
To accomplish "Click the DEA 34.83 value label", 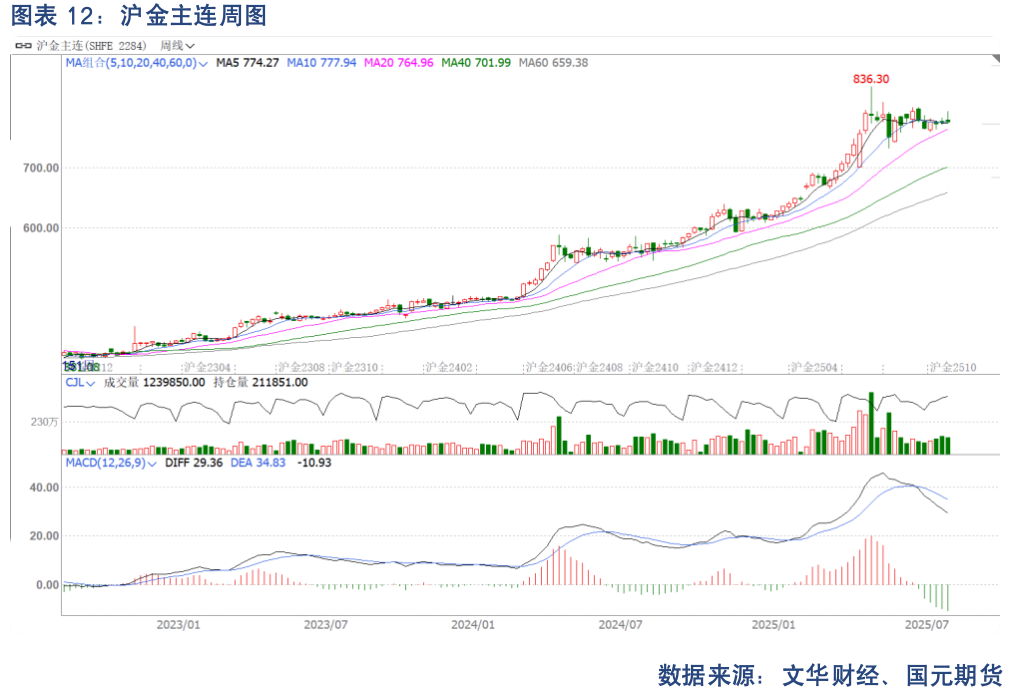I will tap(265, 463).
